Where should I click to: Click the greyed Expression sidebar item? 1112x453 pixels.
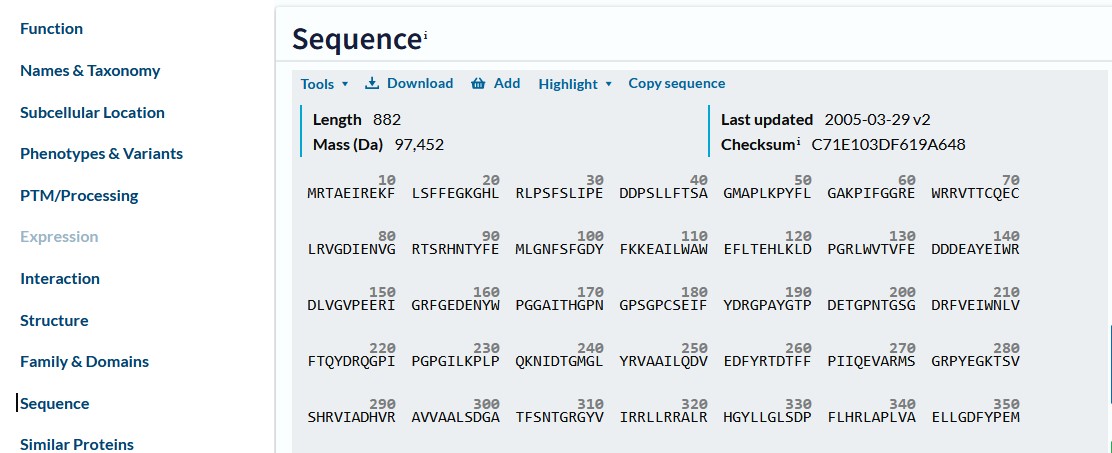pyautogui.click(x=59, y=237)
